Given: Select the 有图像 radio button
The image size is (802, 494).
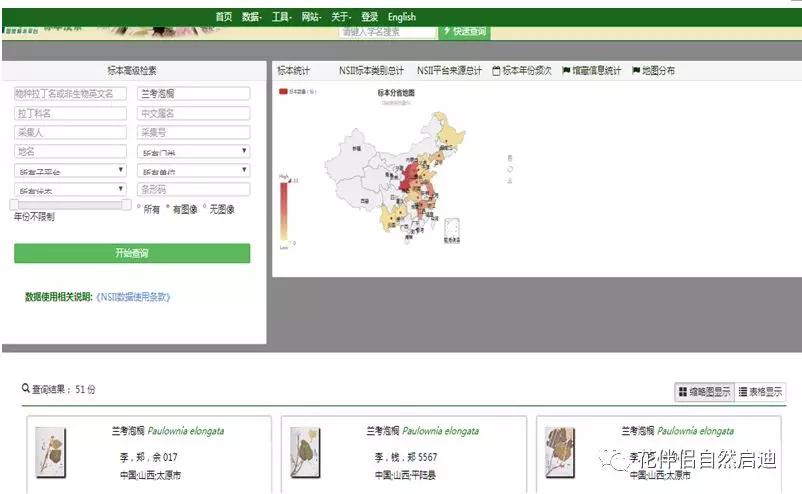Looking at the screenshot, I should 168,207.
